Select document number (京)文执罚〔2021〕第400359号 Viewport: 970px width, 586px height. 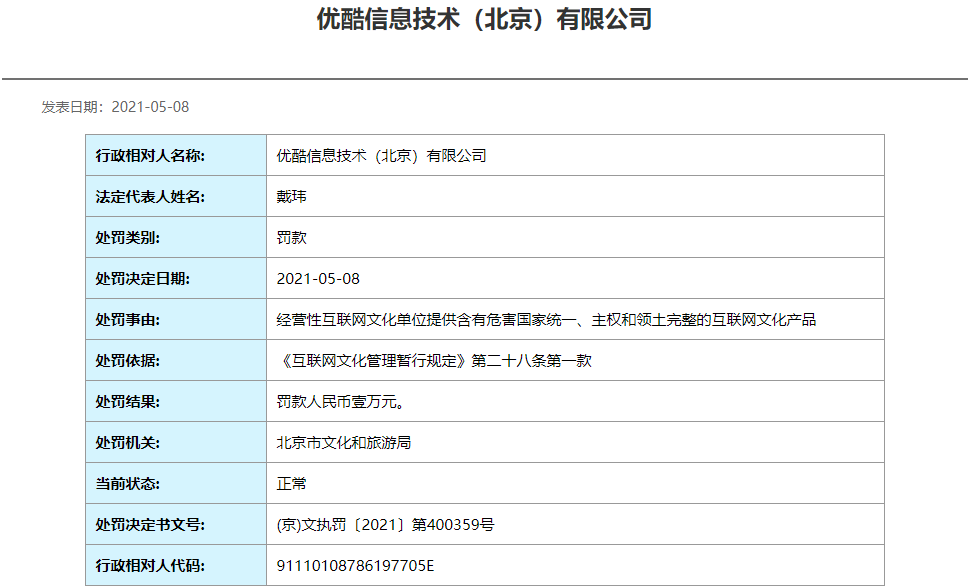[385, 525]
